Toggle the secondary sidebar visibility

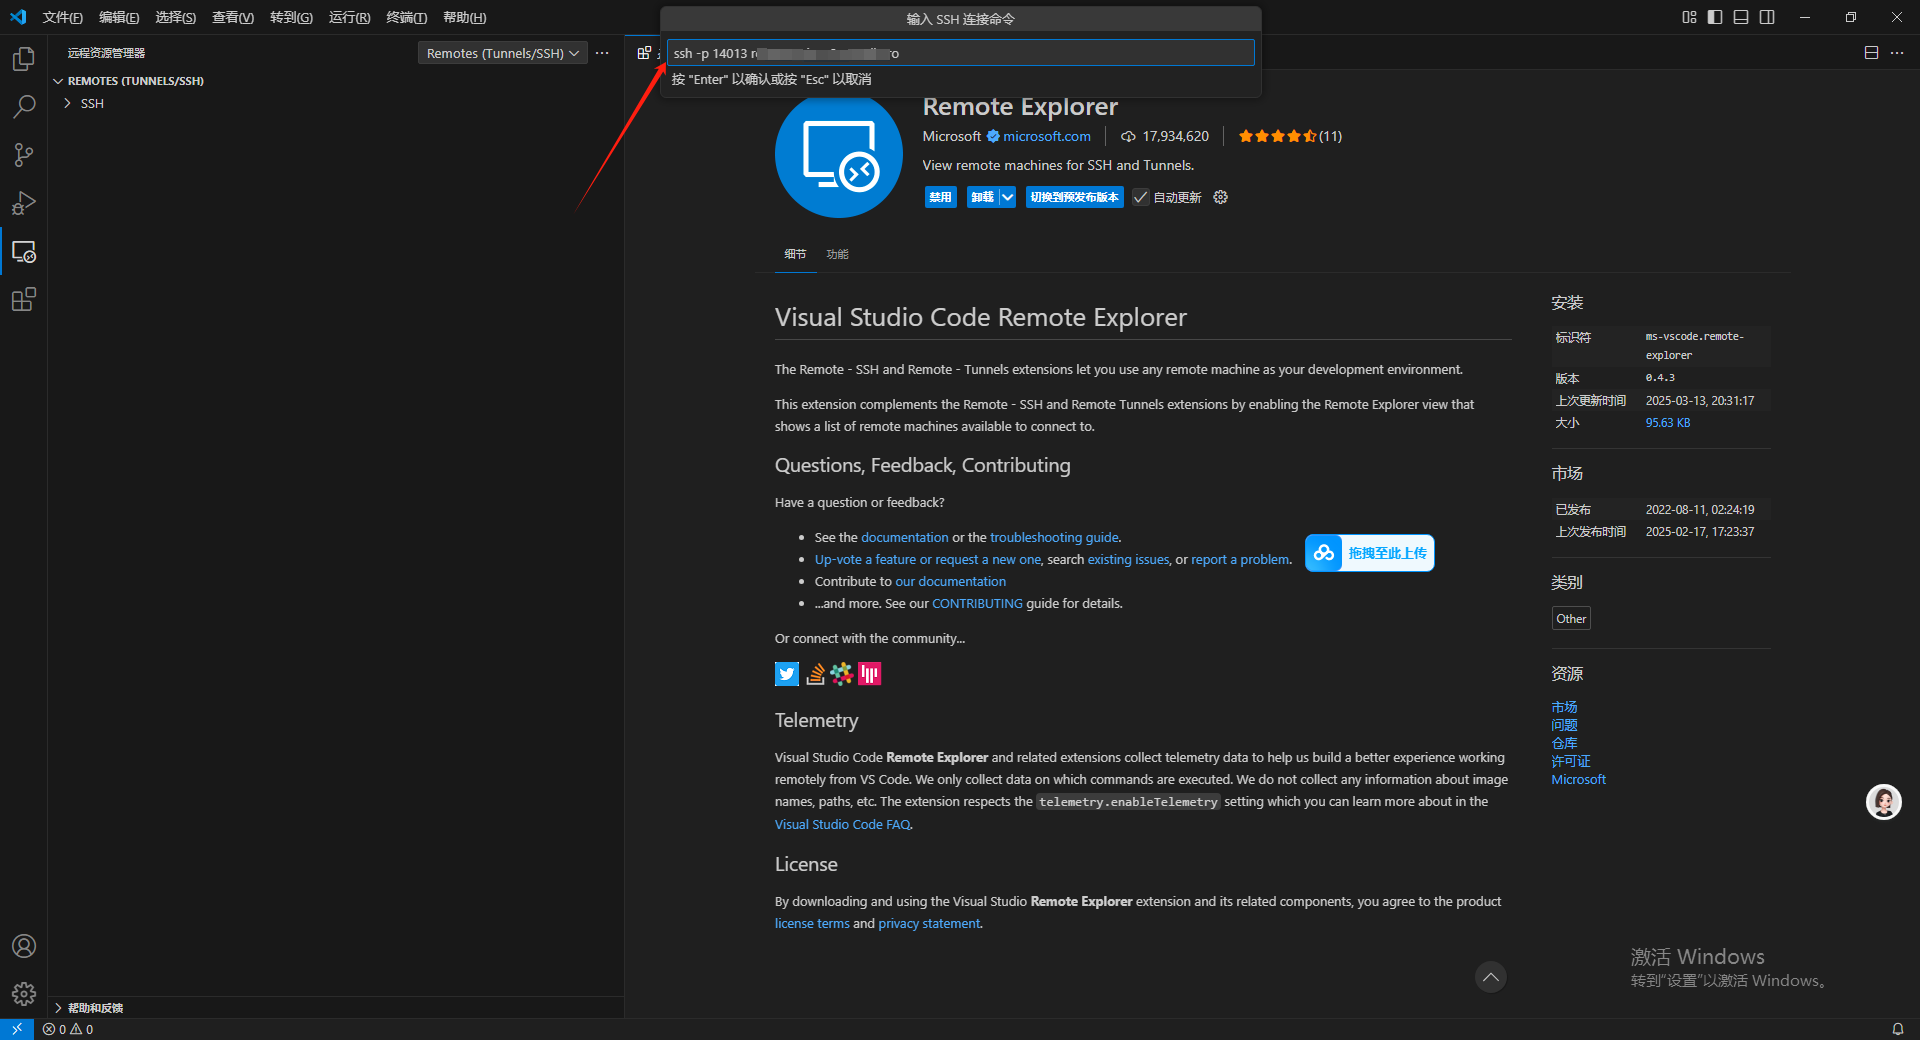pos(1767,17)
